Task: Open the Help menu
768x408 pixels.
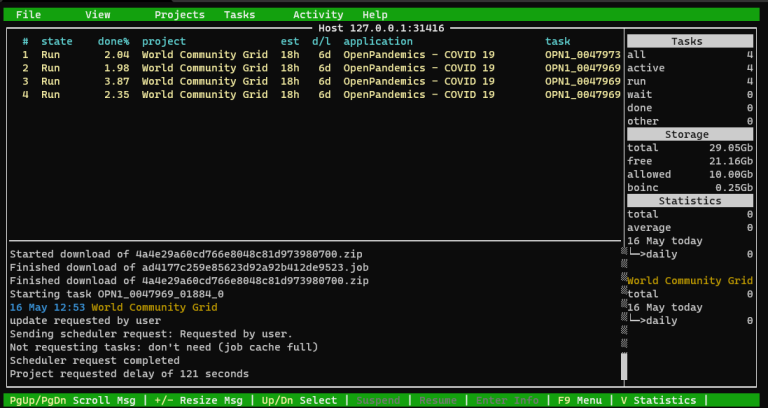Action: pos(375,15)
